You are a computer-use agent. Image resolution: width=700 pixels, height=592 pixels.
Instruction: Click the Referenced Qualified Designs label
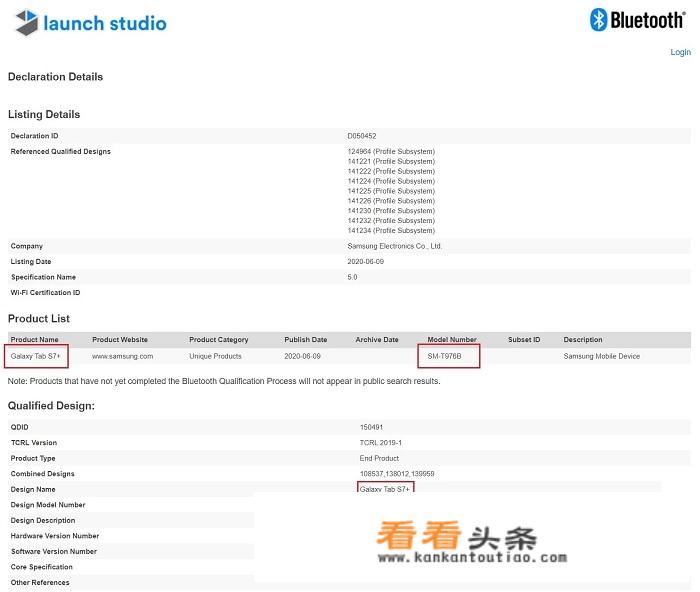(x=60, y=151)
